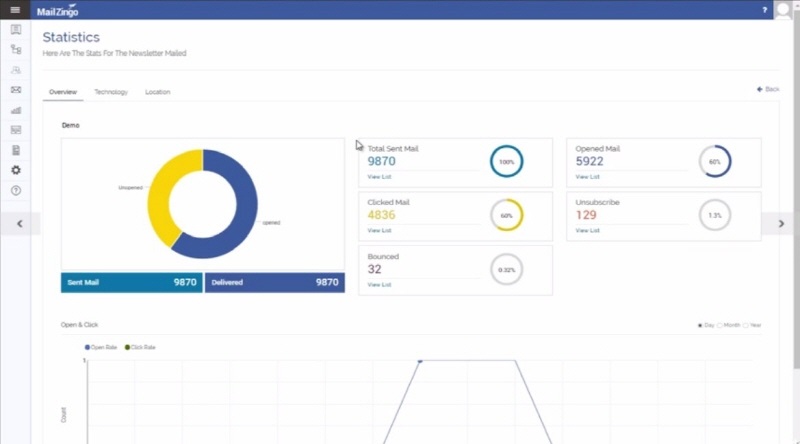Screen dimensions: 800x444
Task: Click the Clicked Mail value 4836
Action: click(382, 215)
